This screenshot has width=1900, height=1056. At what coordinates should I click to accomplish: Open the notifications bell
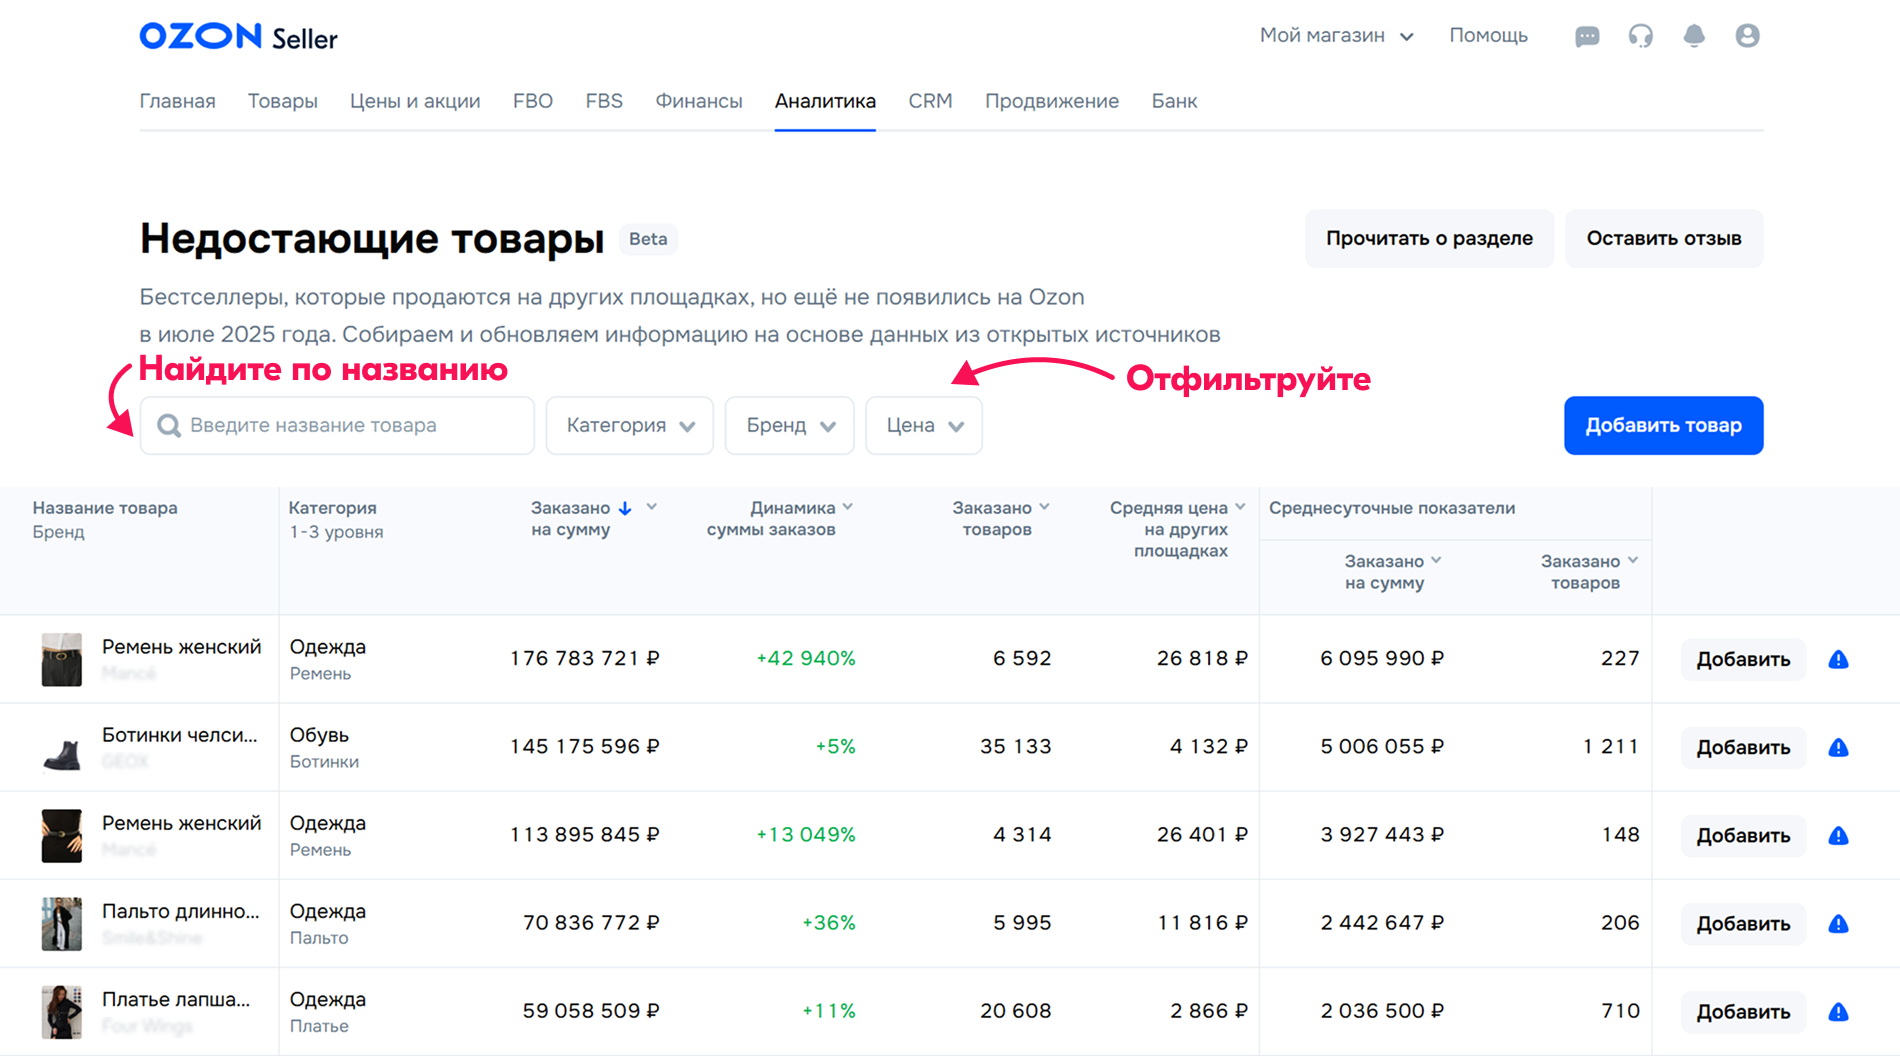click(1694, 36)
